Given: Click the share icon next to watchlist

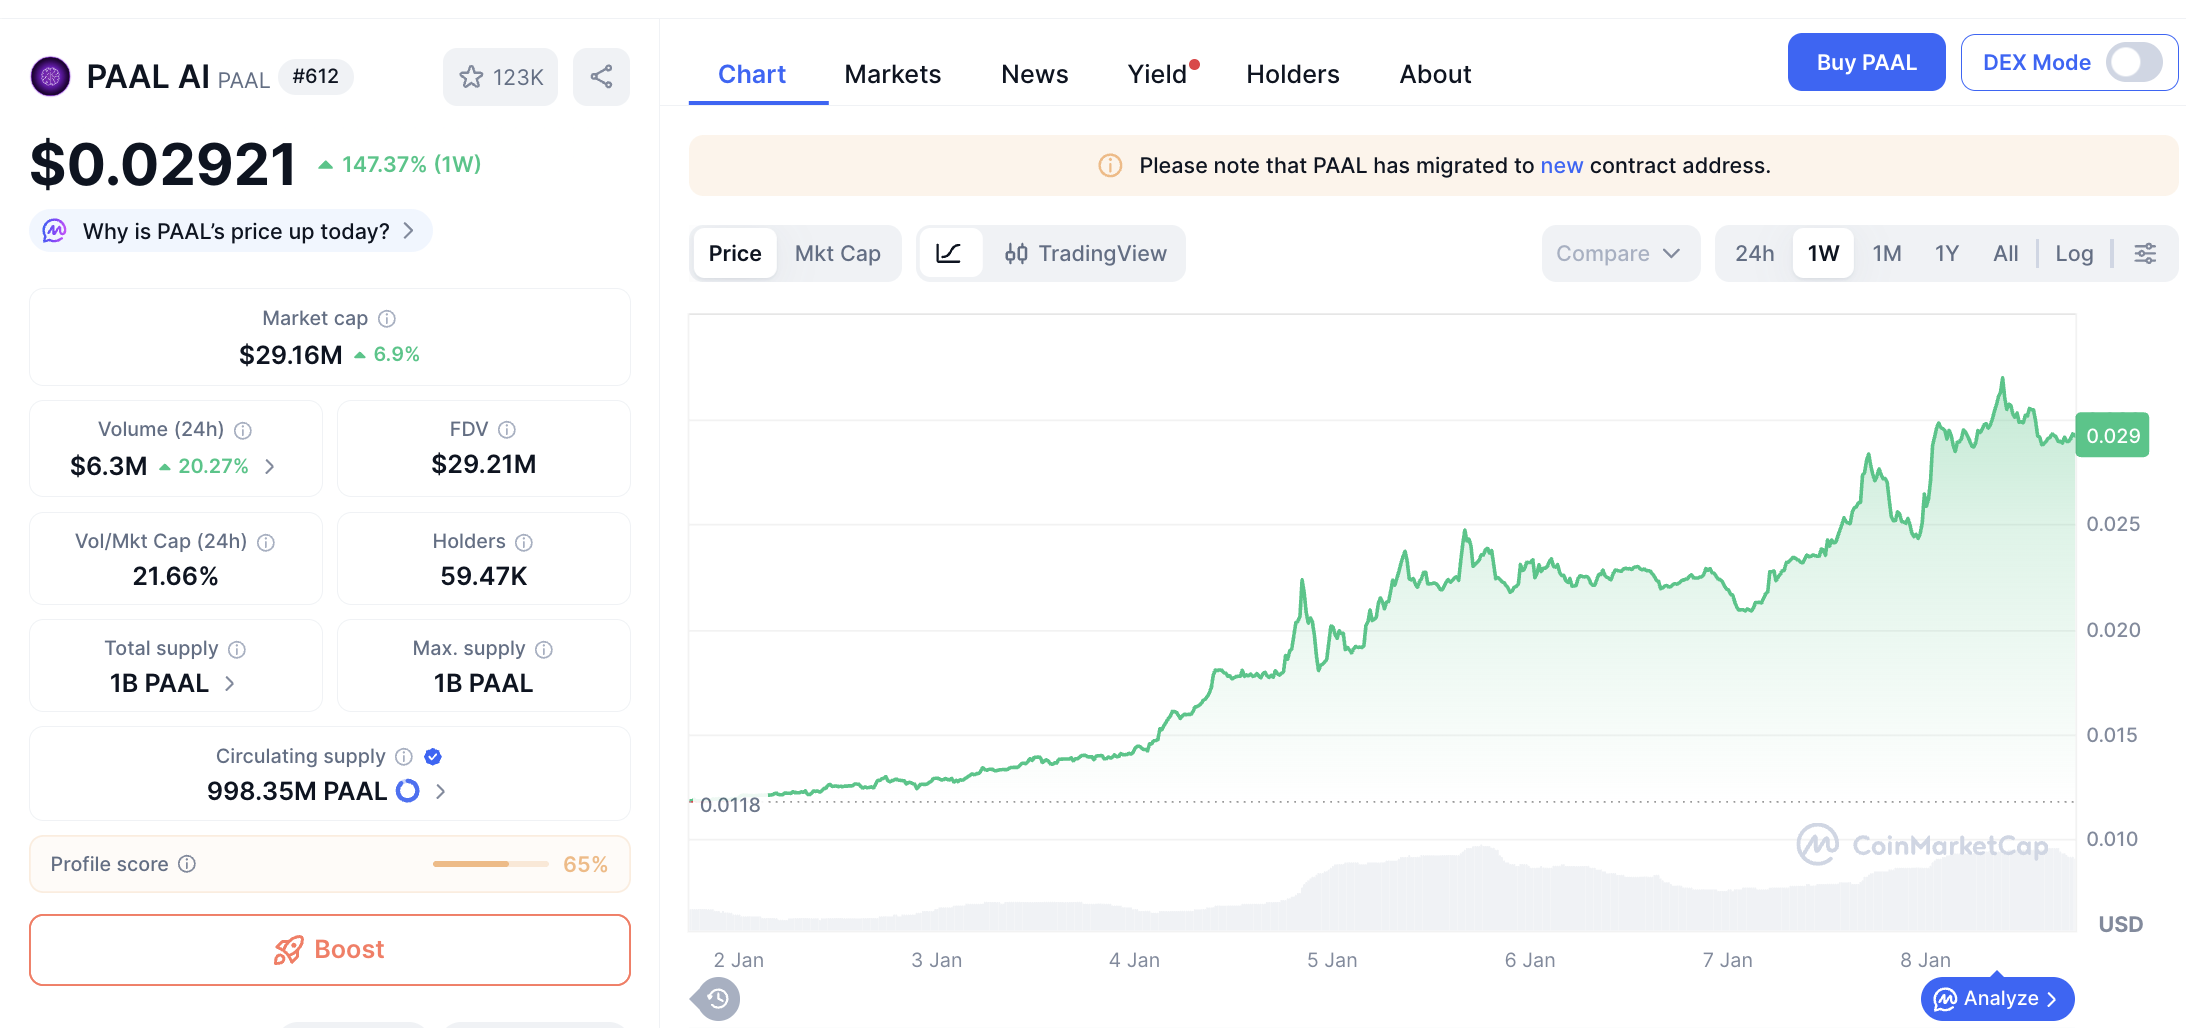Looking at the screenshot, I should click(601, 77).
